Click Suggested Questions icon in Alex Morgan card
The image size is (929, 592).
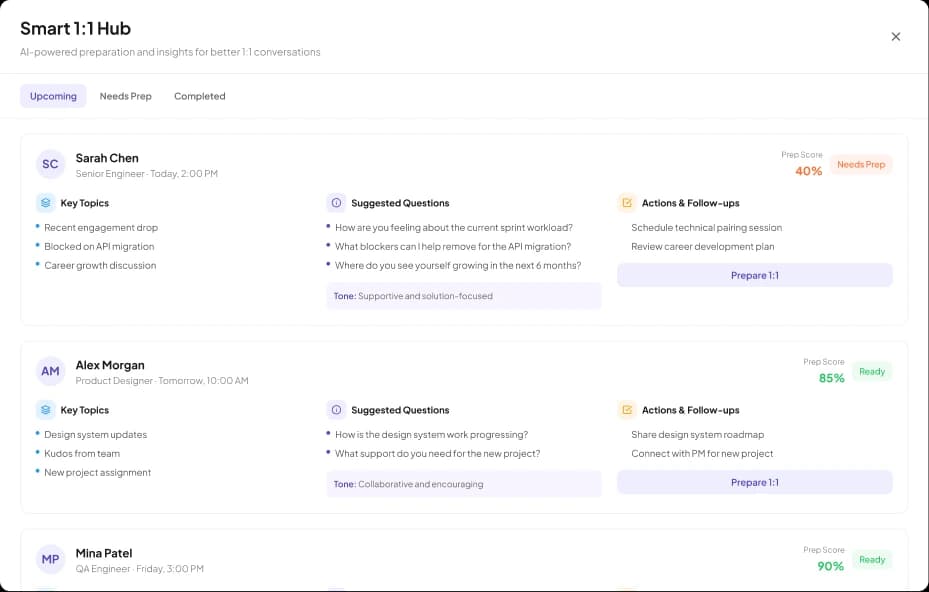336,409
